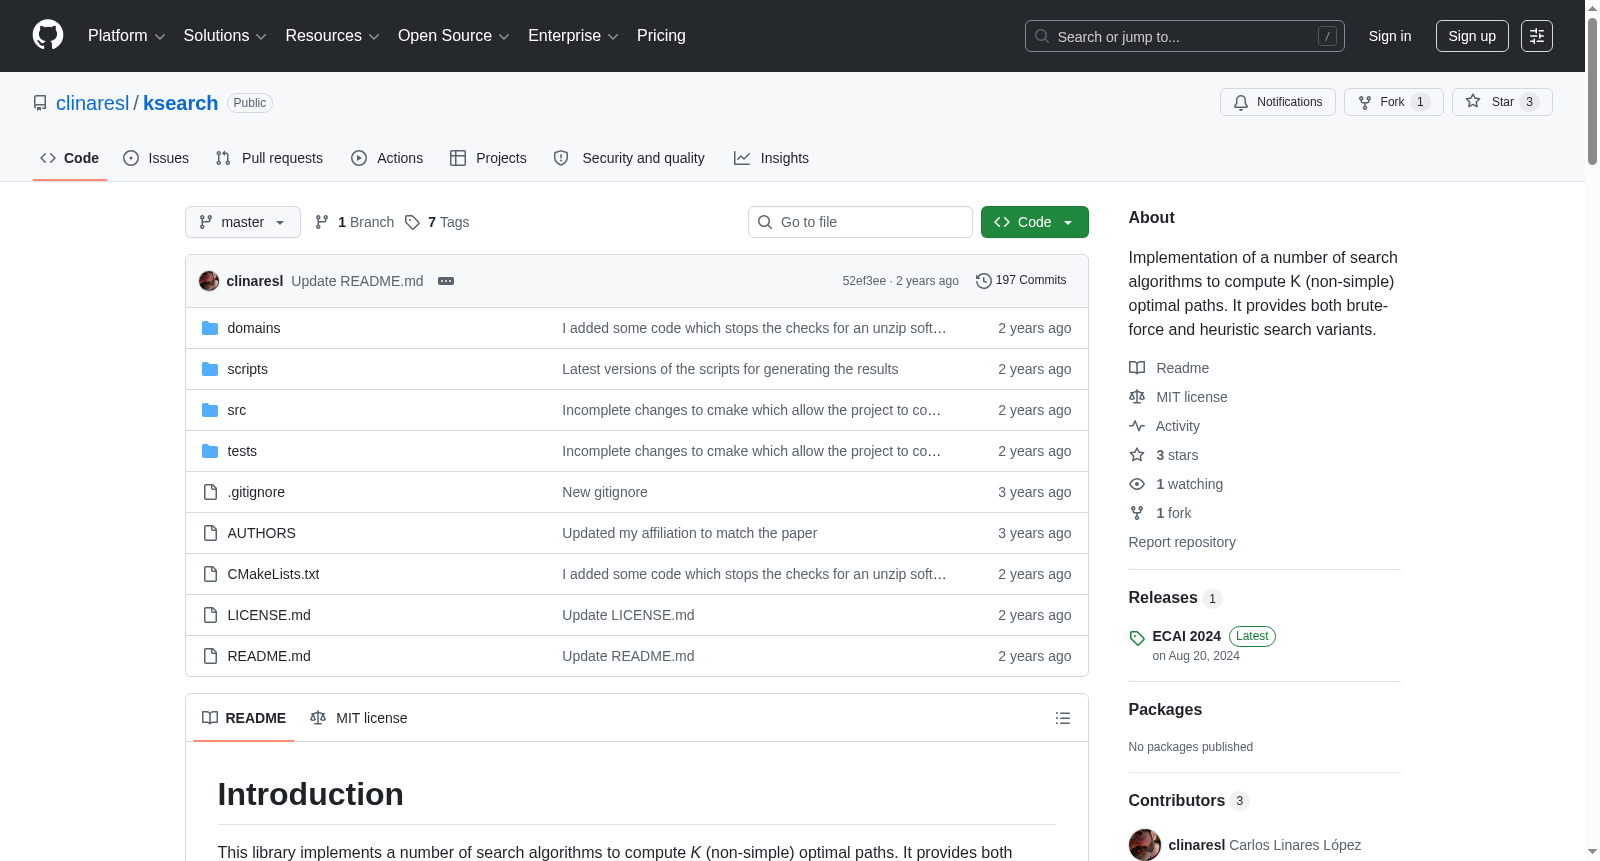Viewport: 1600px width, 861px height.
Task: Click the watching eye icon
Action: 1137,484
